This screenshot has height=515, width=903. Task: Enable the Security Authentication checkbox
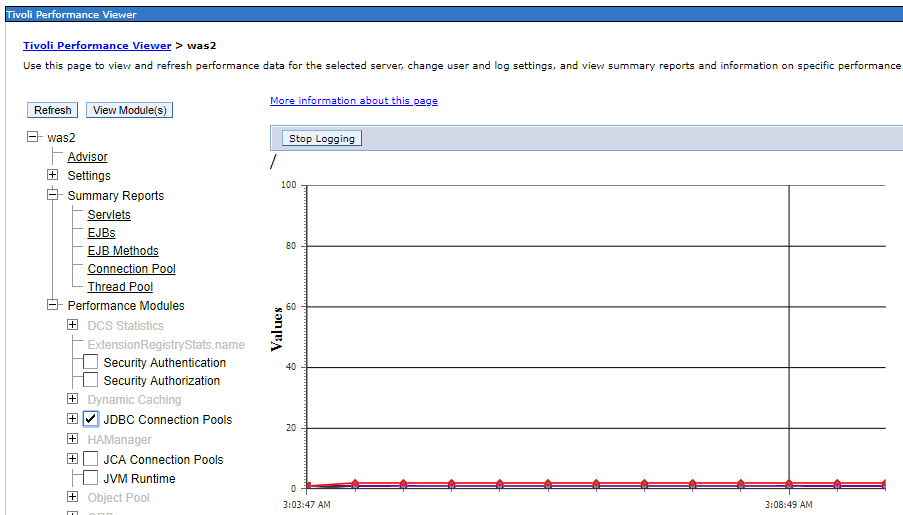90,362
